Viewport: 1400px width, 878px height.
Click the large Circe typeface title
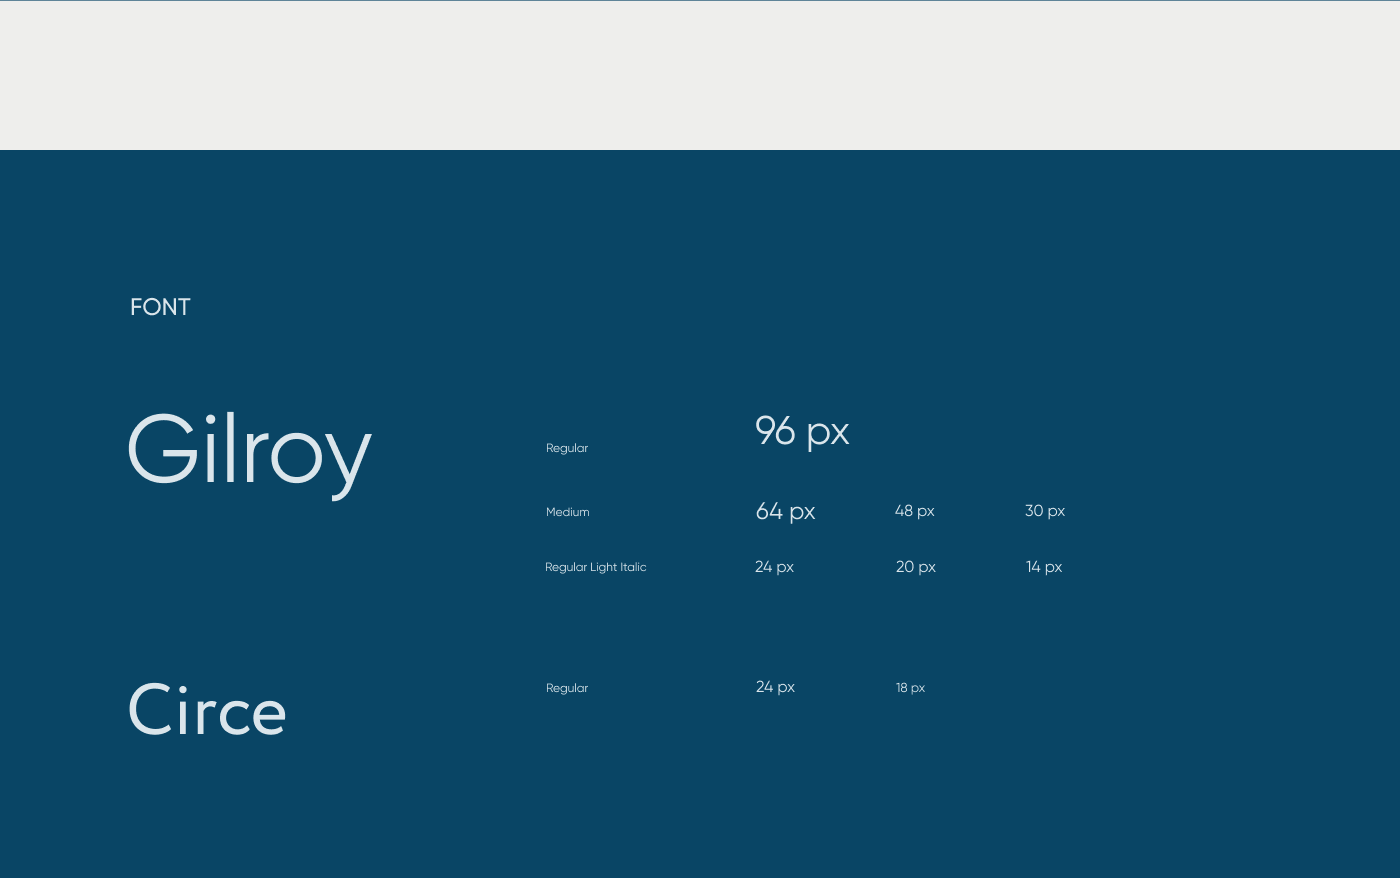coord(207,711)
